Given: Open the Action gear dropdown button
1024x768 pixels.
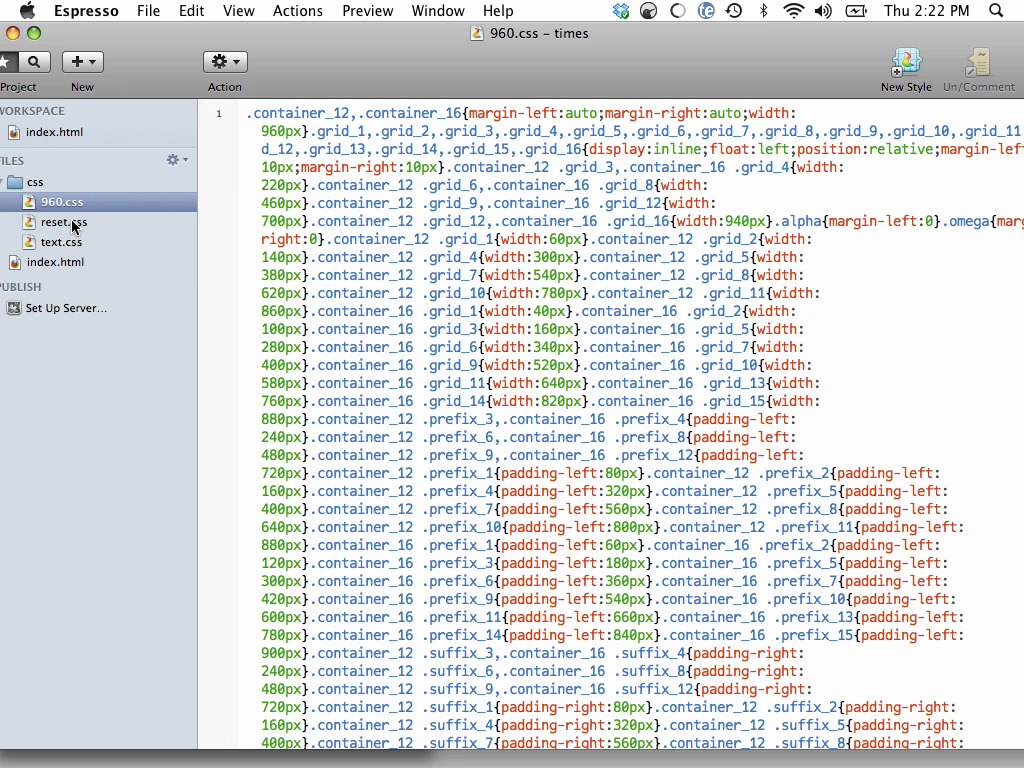Looking at the screenshot, I should click(225, 62).
